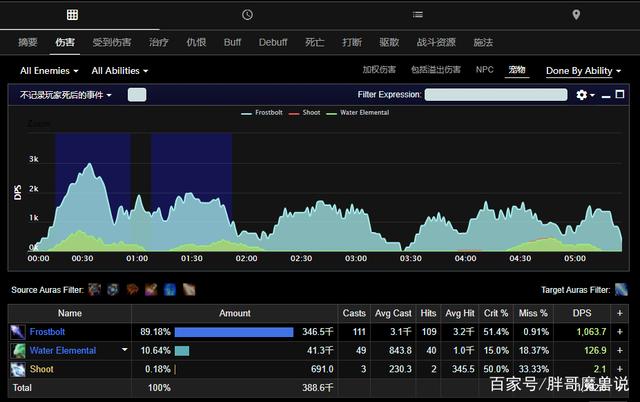Click the Frostbolt spell icon in table
The width and height of the screenshot is (640, 402).
[18, 331]
